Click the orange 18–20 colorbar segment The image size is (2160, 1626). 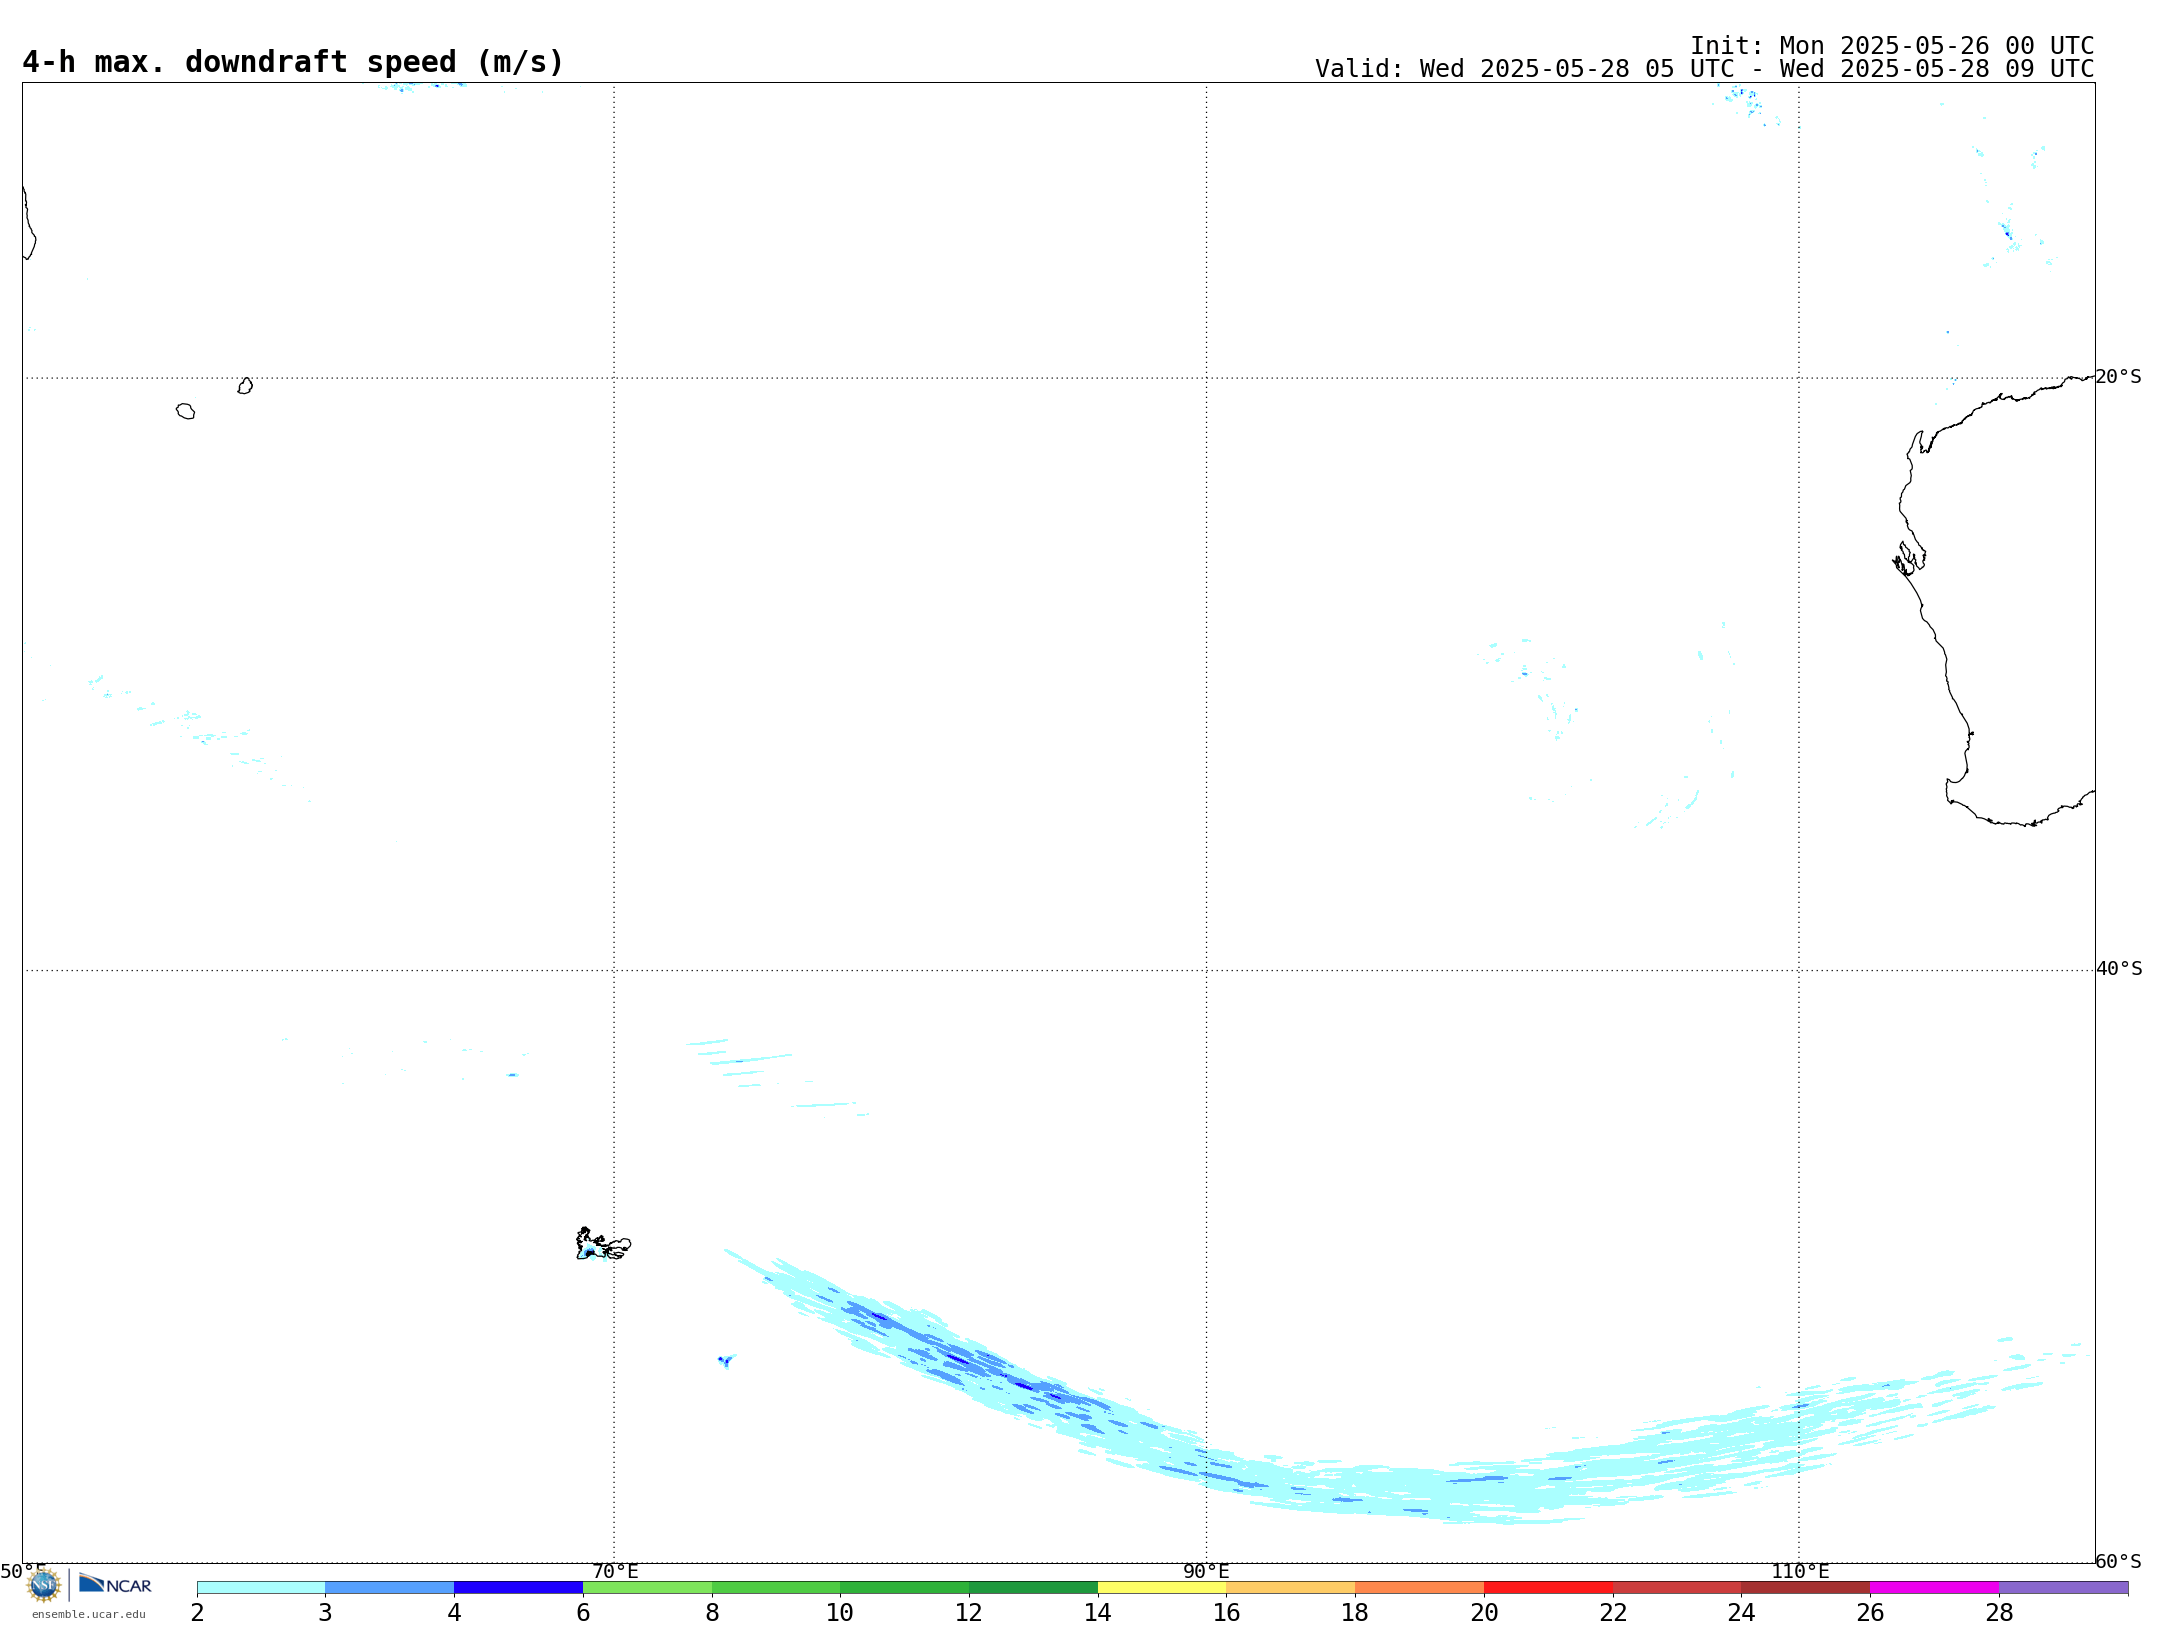pos(1420,1588)
